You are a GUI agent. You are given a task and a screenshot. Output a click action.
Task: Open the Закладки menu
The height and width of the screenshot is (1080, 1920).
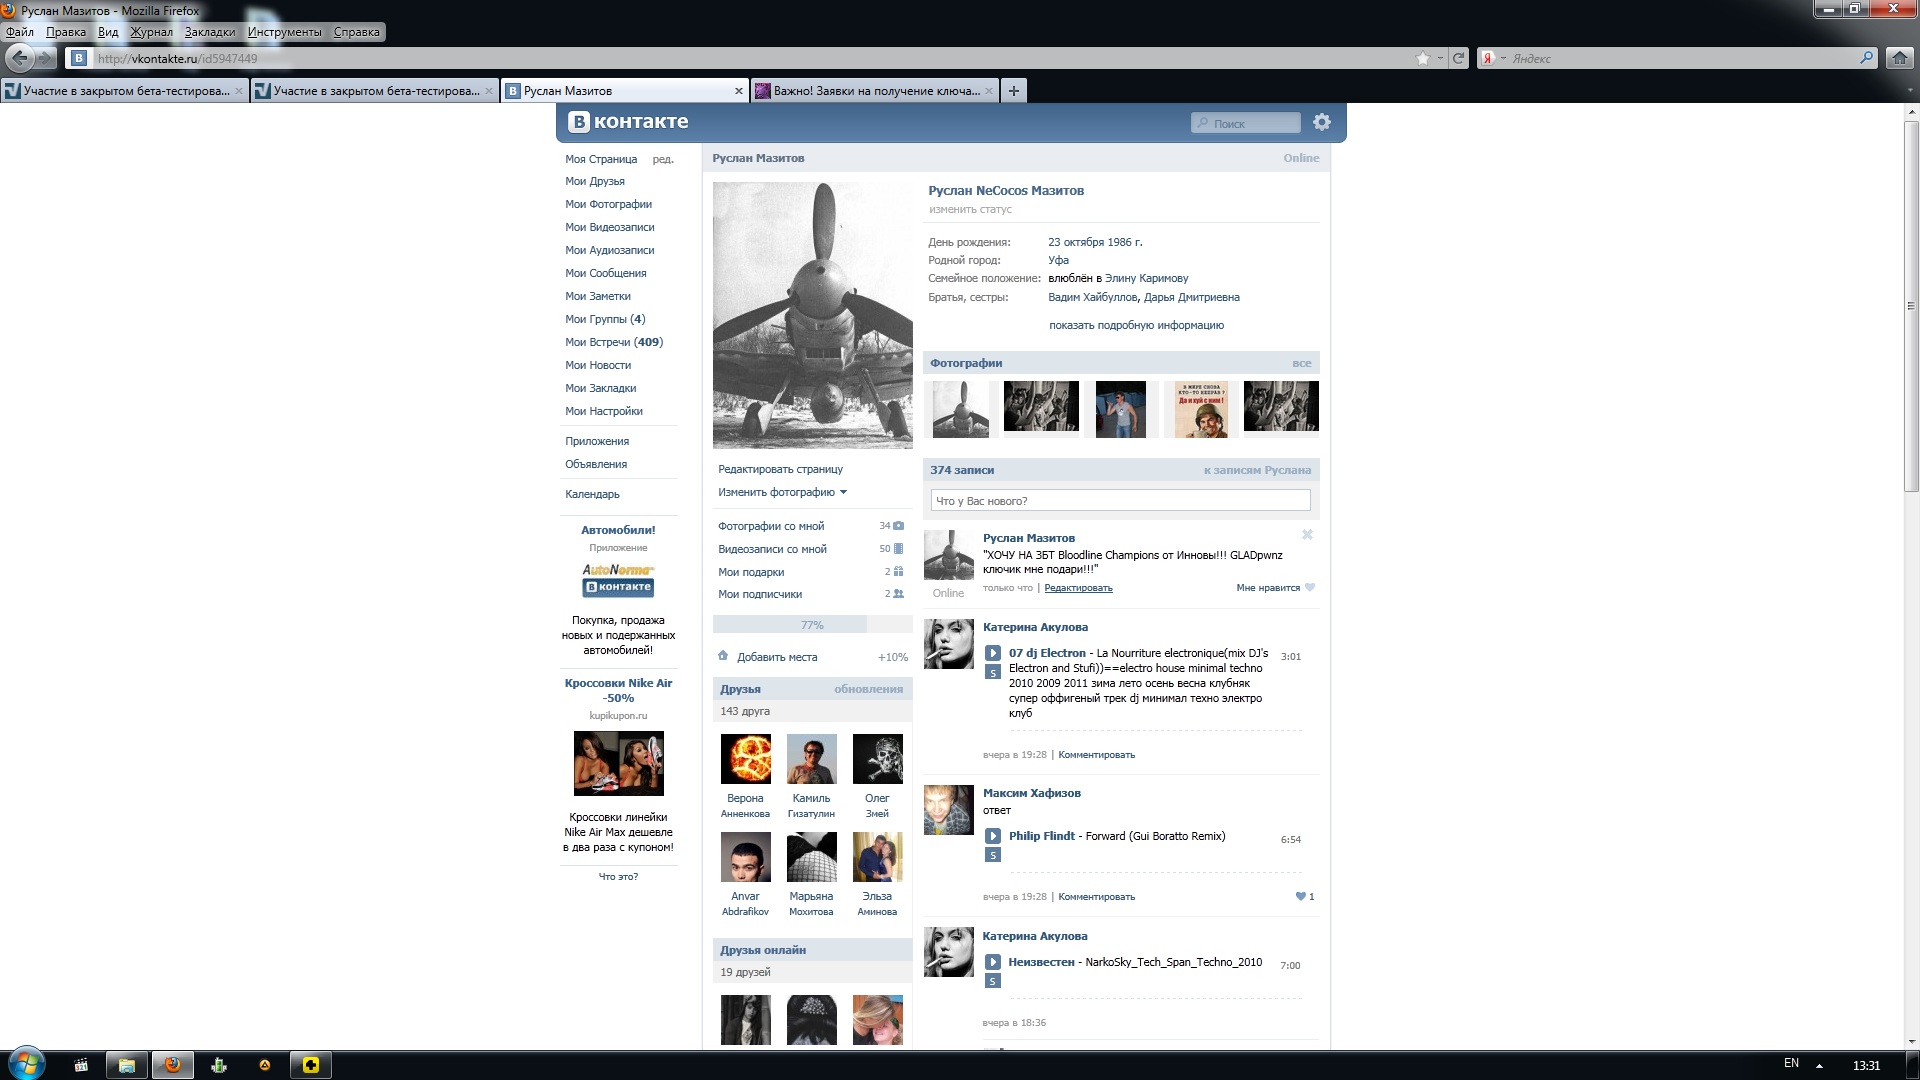pos(209,32)
